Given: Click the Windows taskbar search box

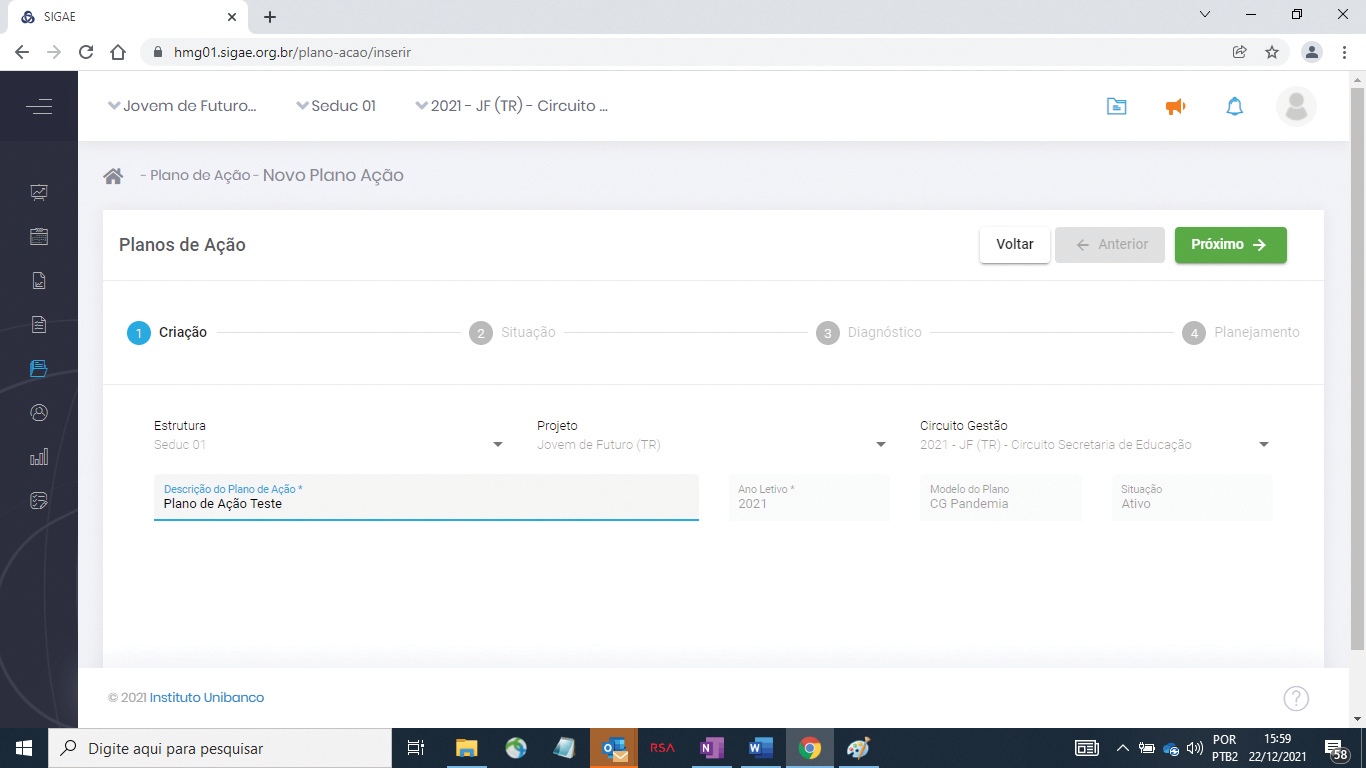Looking at the screenshot, I should [x=220, y=748].
